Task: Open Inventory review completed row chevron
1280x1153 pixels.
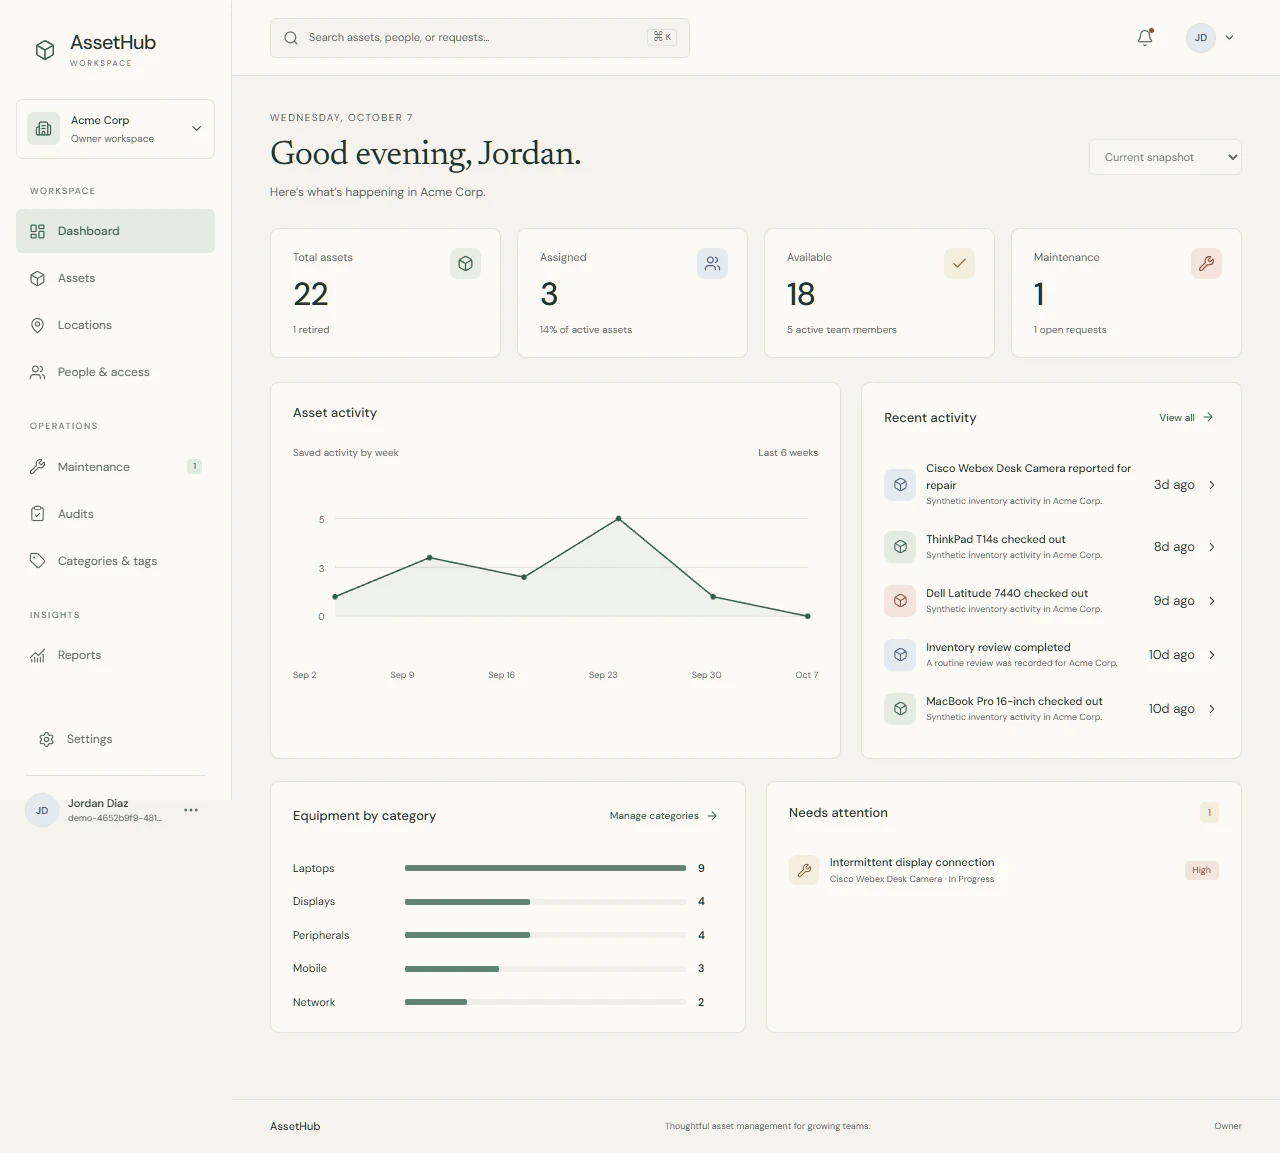Action: tap(1212, 655)
